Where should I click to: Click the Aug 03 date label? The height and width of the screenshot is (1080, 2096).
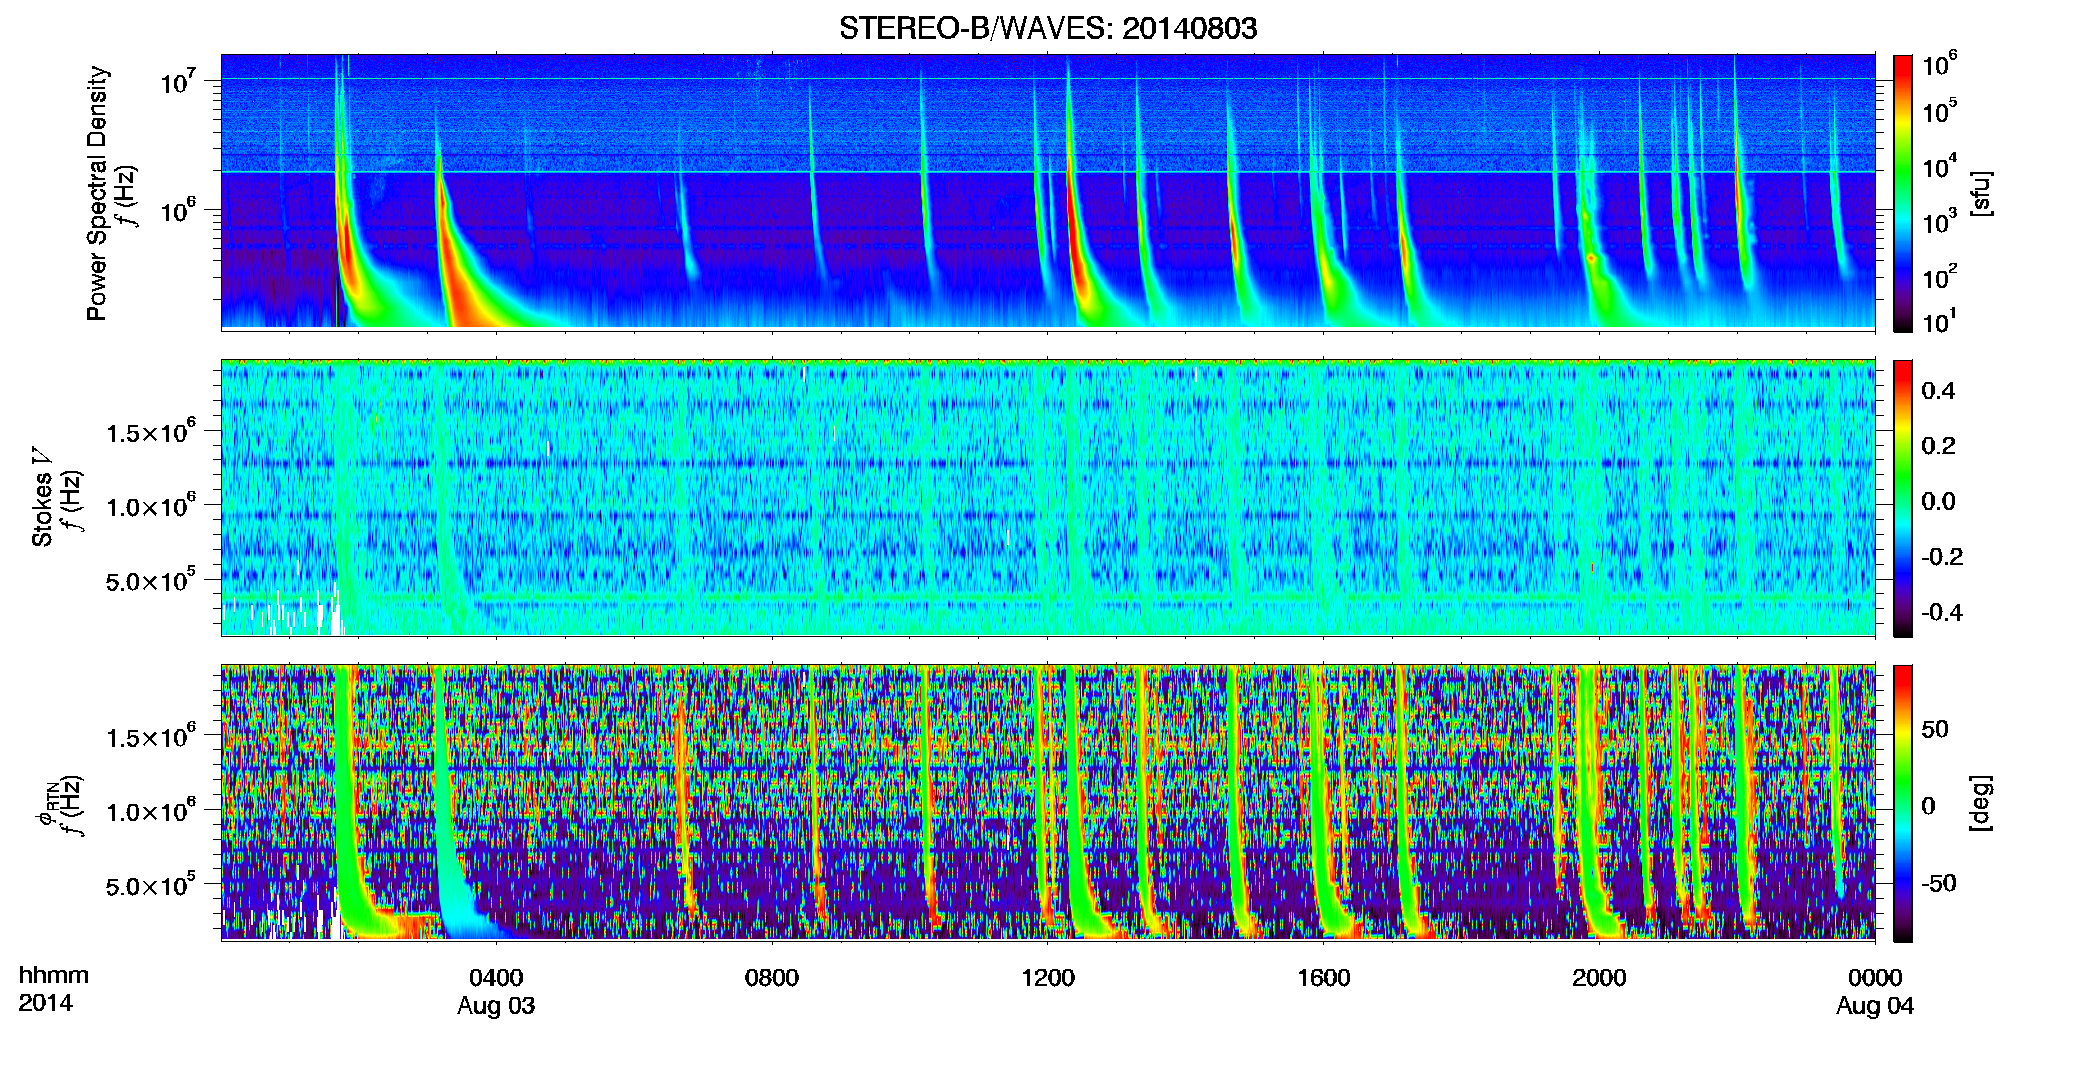(x=496, y=1006)
